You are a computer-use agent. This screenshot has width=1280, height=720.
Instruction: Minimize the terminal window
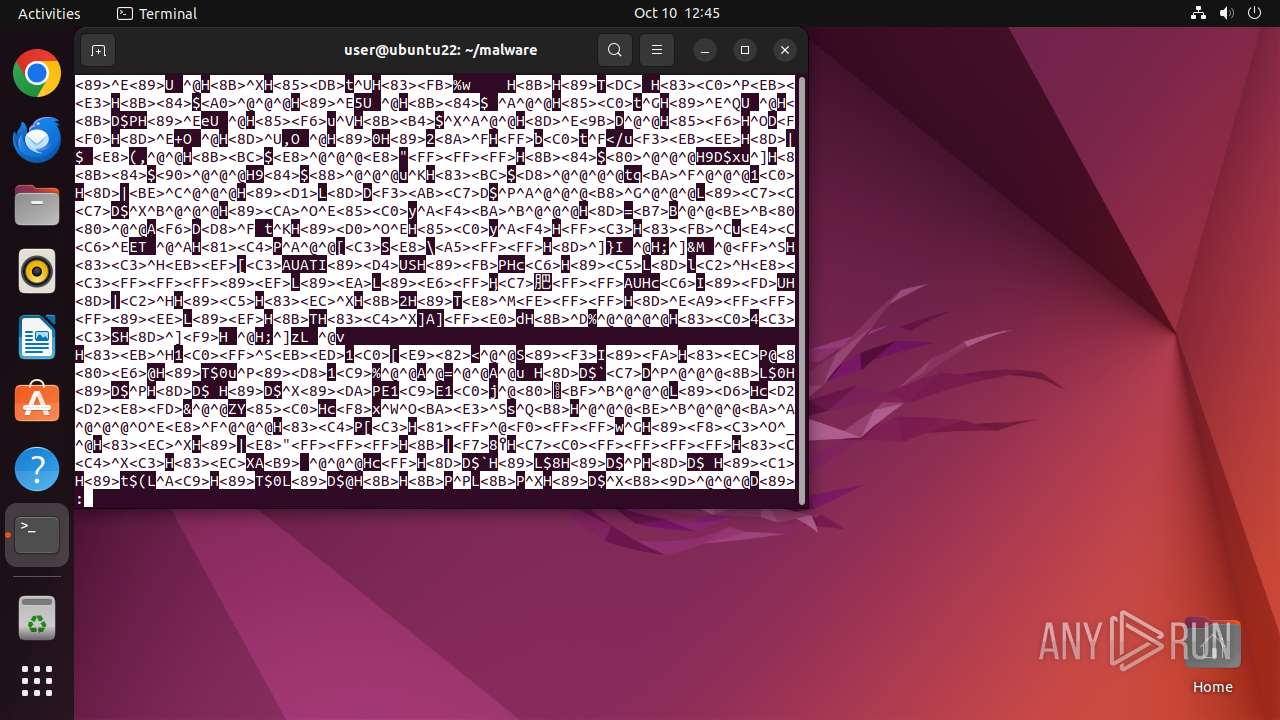[705, 50]
